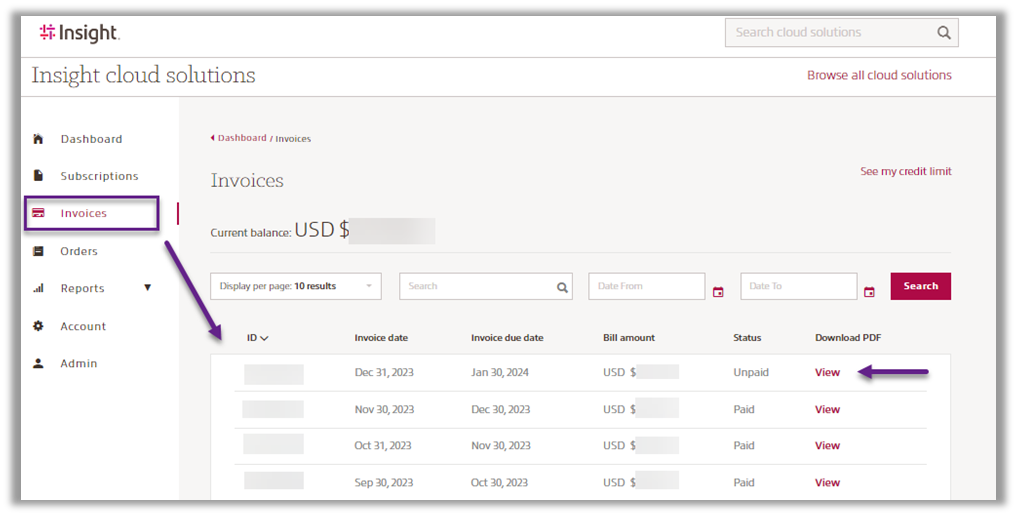Sort by the ID column chevron
Viewport: 1017px width, 516px height.
pyautogui.click(x=264, y=338)
